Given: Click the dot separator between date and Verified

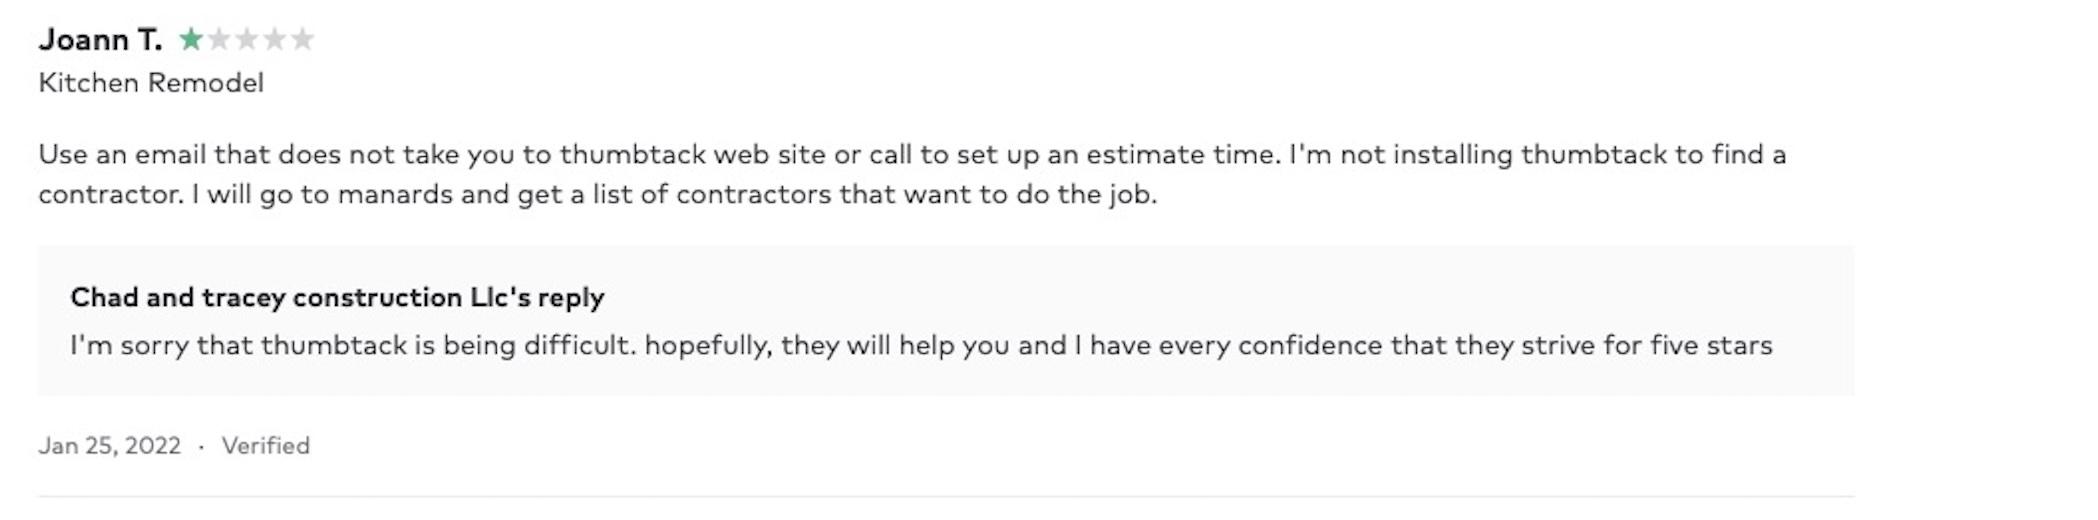Looking at the screenshot, I should click(x=201, y=447).
